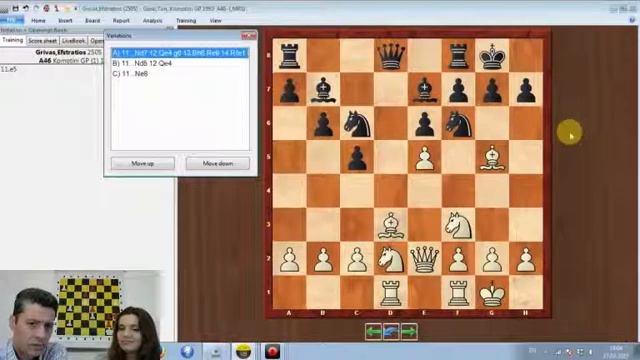The image size is (640, 360).
Task: Click the white rook on f1
Action: tap(458, 293)
